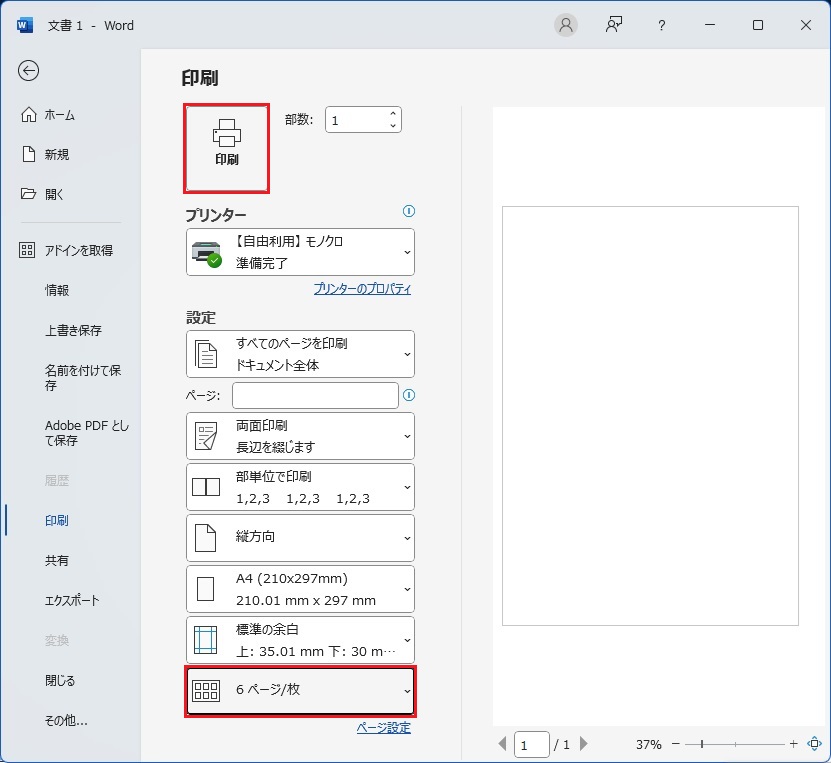831x763 pixels.
Task: Select ホーム in the sidebar
Action: (x=59, y=115)
